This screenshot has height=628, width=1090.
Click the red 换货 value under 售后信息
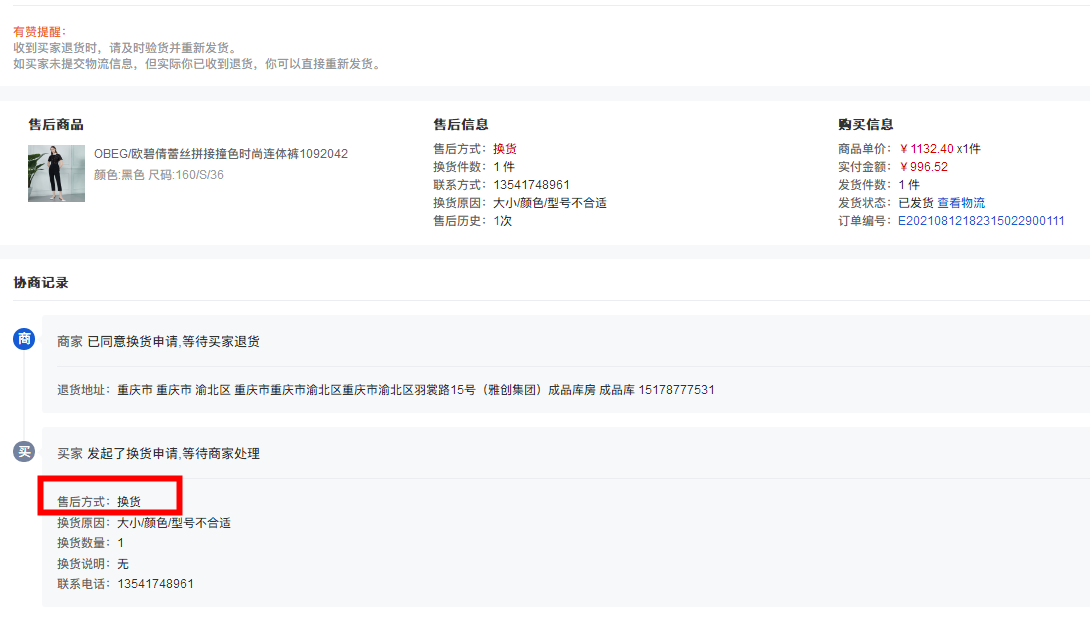tap(505, 149)
